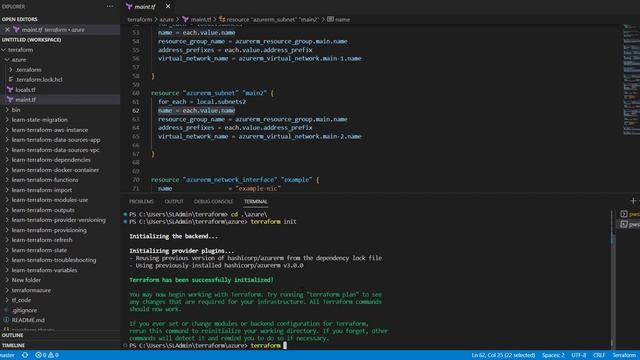Open learn-terraform-provider-versioning folder

(58, 220)
